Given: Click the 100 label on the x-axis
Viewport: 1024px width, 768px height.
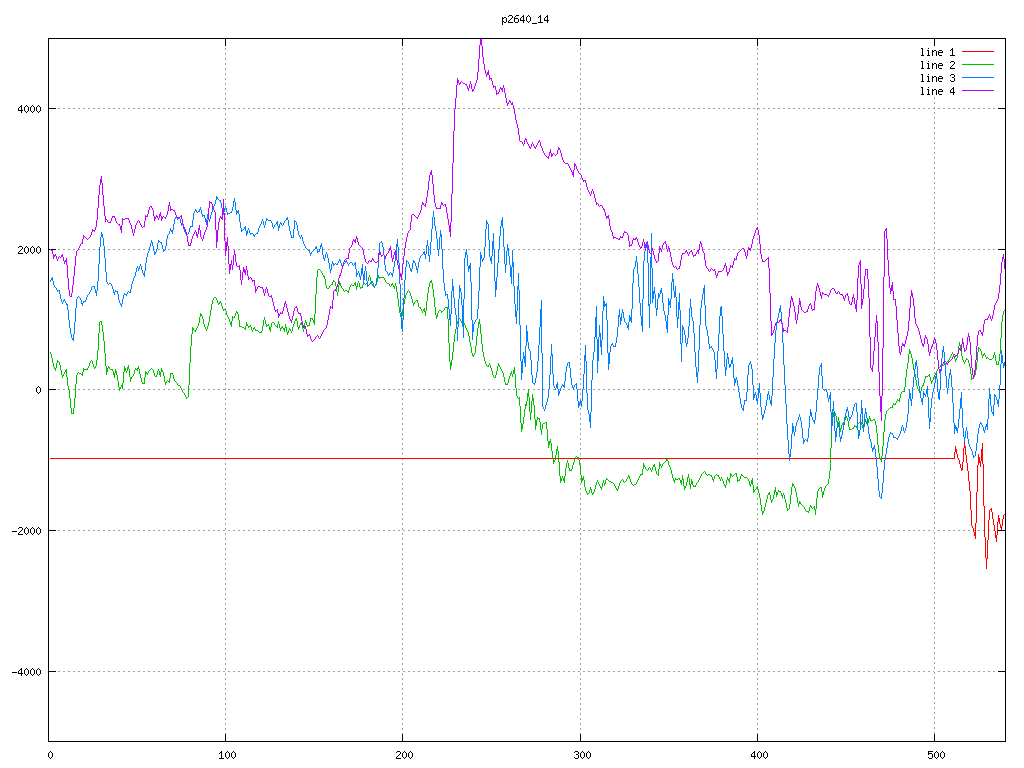Looking at the screenshot, I should click(226, 756).
